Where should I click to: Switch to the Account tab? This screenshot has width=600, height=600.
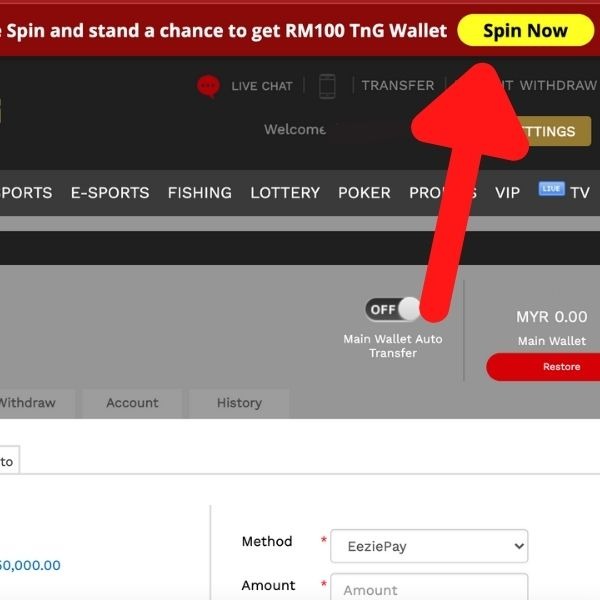[132, 403]
